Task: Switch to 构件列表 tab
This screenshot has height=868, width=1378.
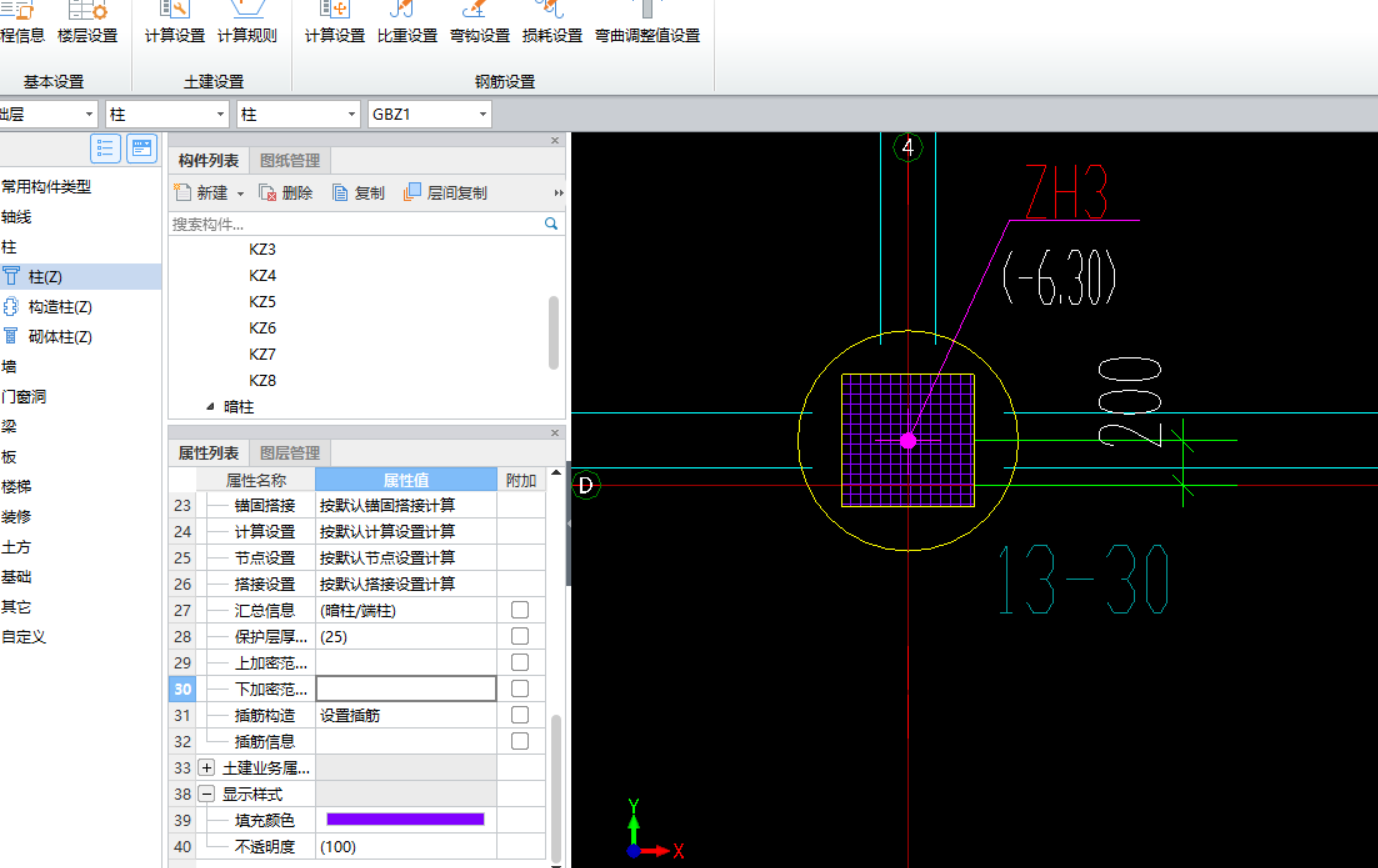Action: tap(209, 160)
